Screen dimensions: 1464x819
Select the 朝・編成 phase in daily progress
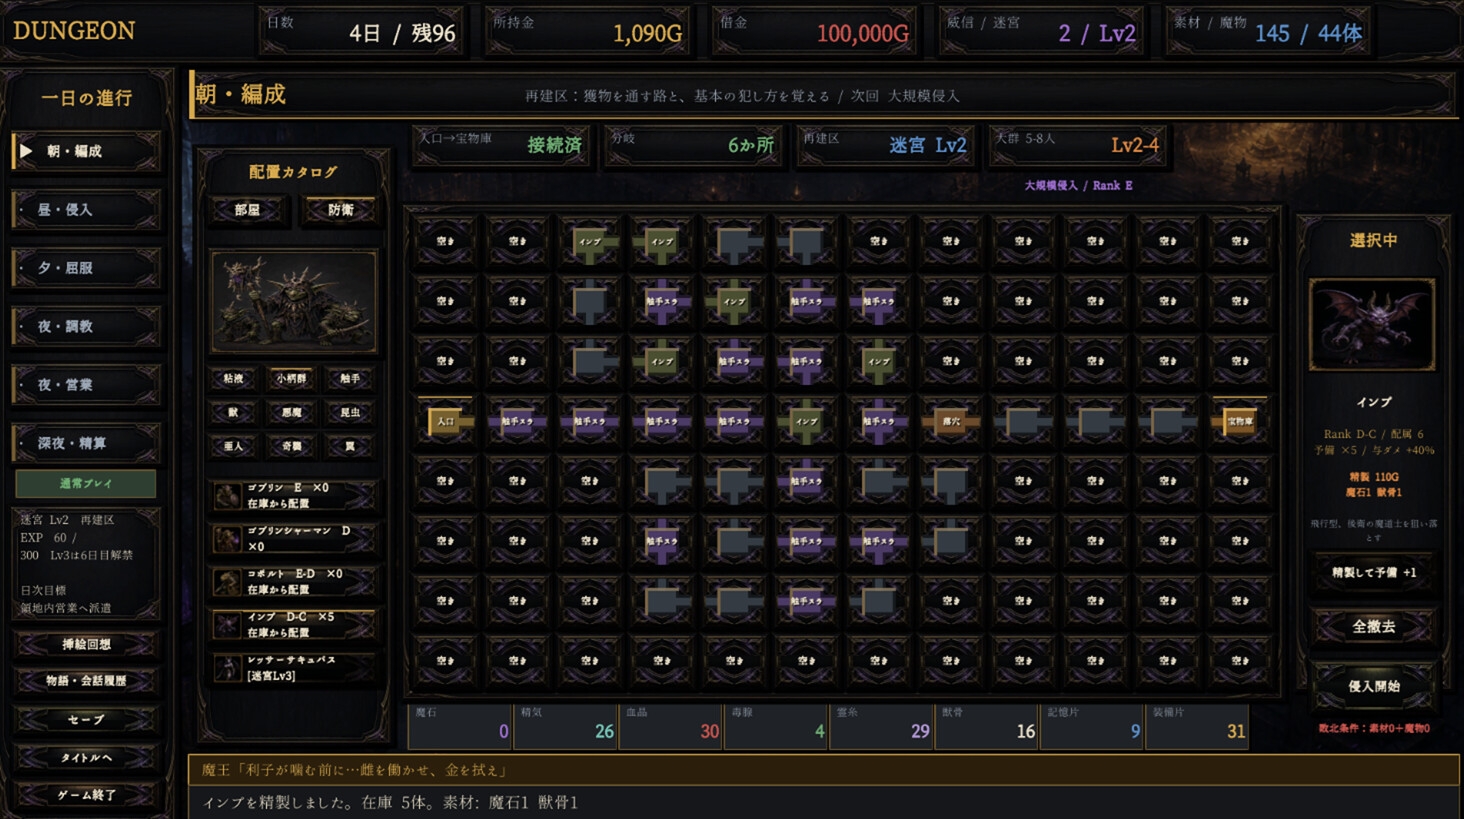tap(86, 151)
